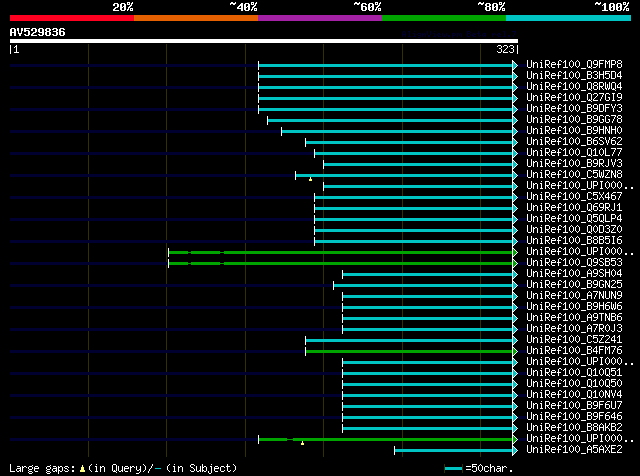This screenshot has width=640, height=476.
Task: Select the UniRef100_A7NUN9 label
Action: pyautogui.click(x=574, y=296)
